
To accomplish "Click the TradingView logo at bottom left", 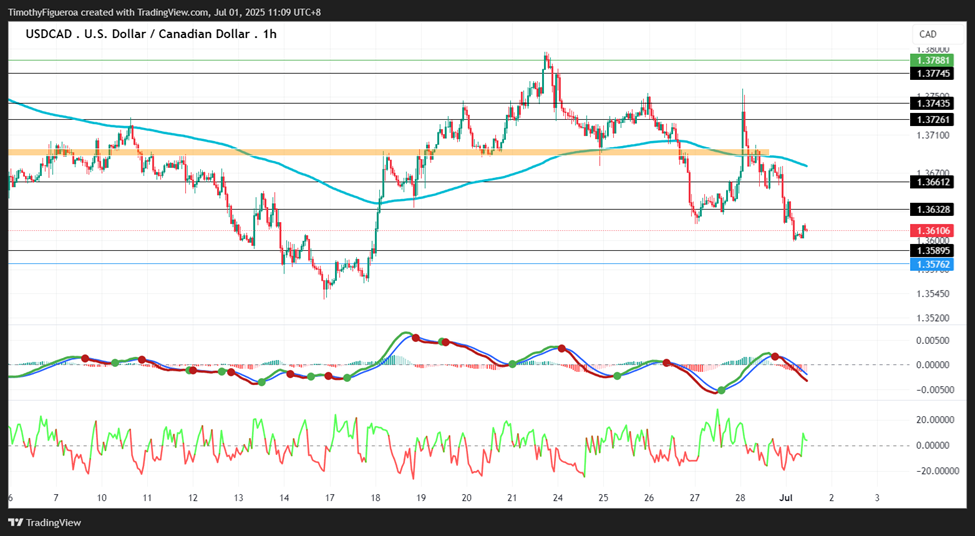I will (x=44, y=522).
